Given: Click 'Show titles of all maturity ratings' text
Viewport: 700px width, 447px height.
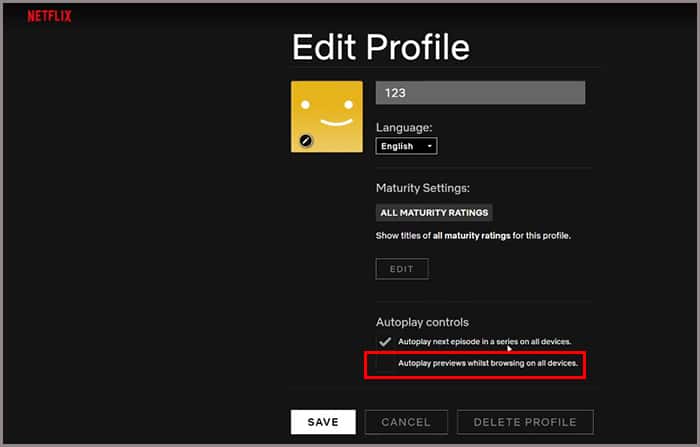Looking at the screenshot, I should tap(473, 236).
